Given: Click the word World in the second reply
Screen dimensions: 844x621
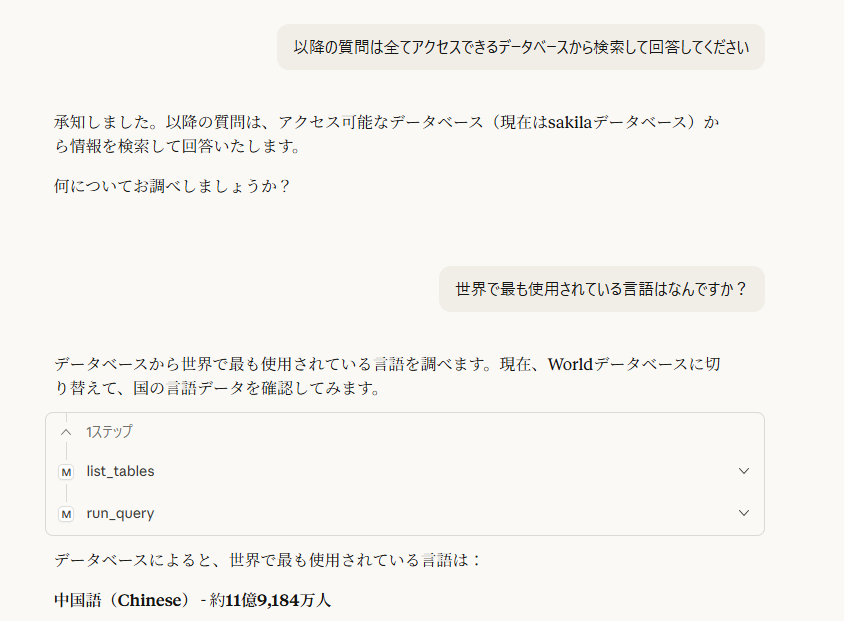Looking at the screenshot, I should 570,364.
